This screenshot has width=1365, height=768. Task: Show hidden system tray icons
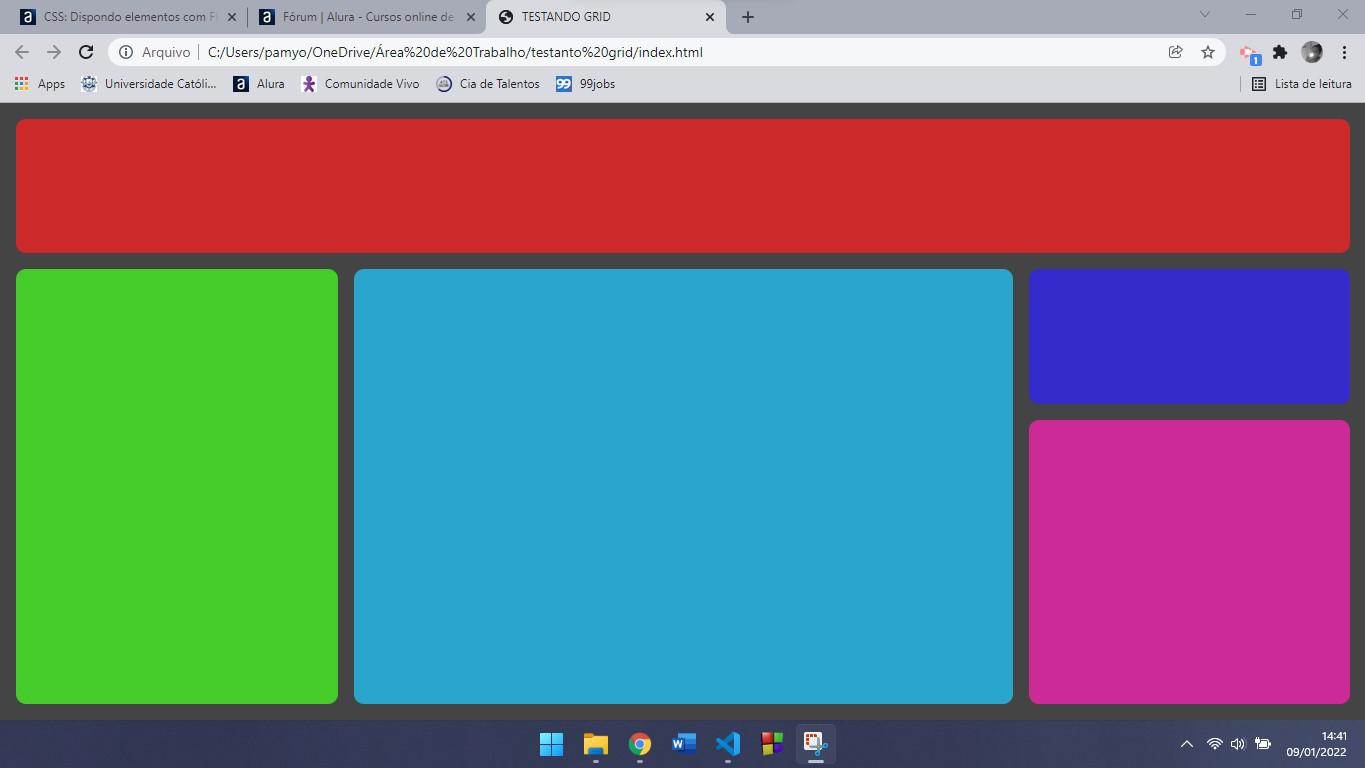point(1187,744)
